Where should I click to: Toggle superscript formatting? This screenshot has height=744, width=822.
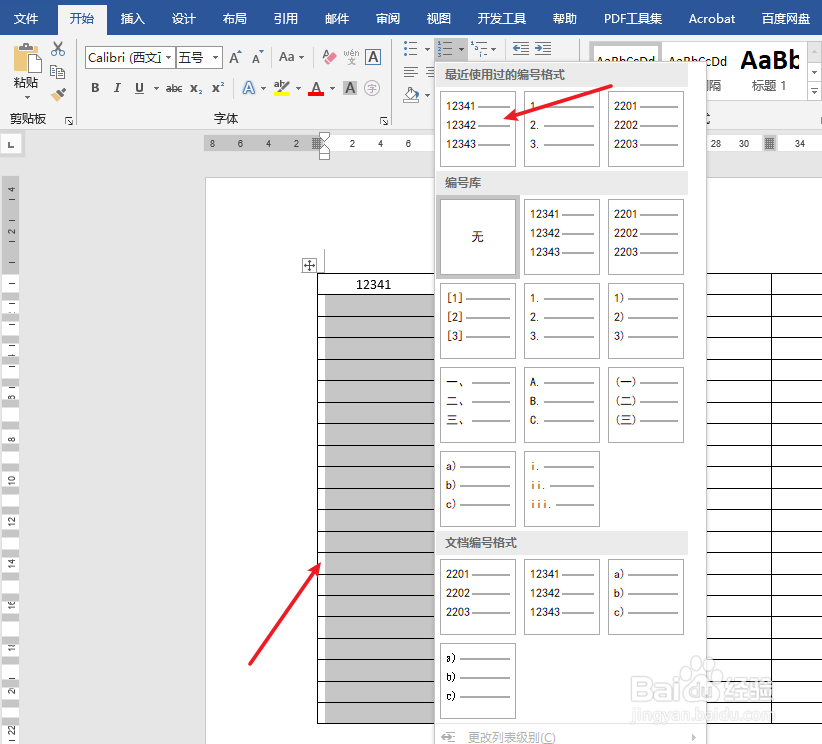click(218, 88)
